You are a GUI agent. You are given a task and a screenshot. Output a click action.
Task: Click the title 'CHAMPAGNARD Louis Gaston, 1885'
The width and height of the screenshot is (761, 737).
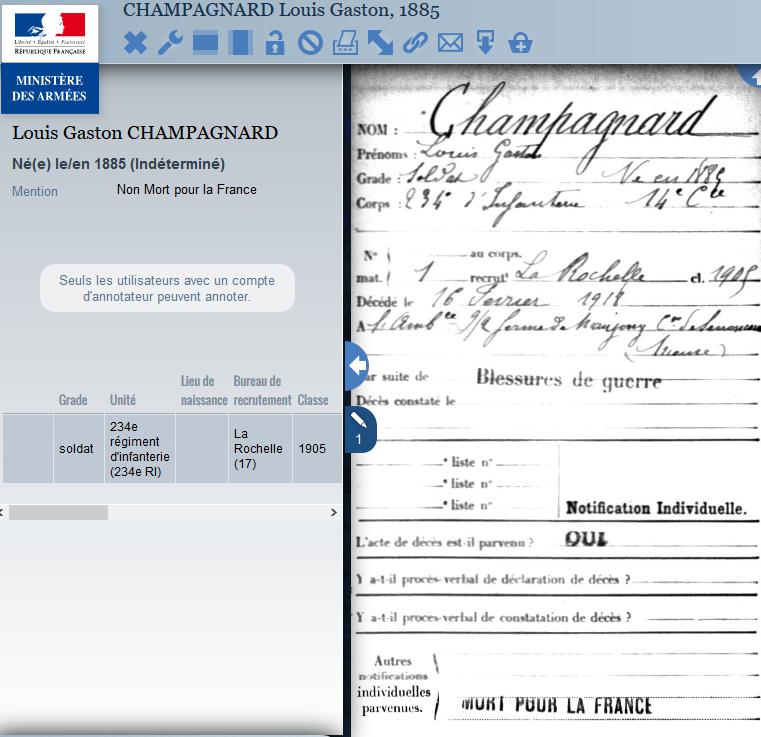281,10
